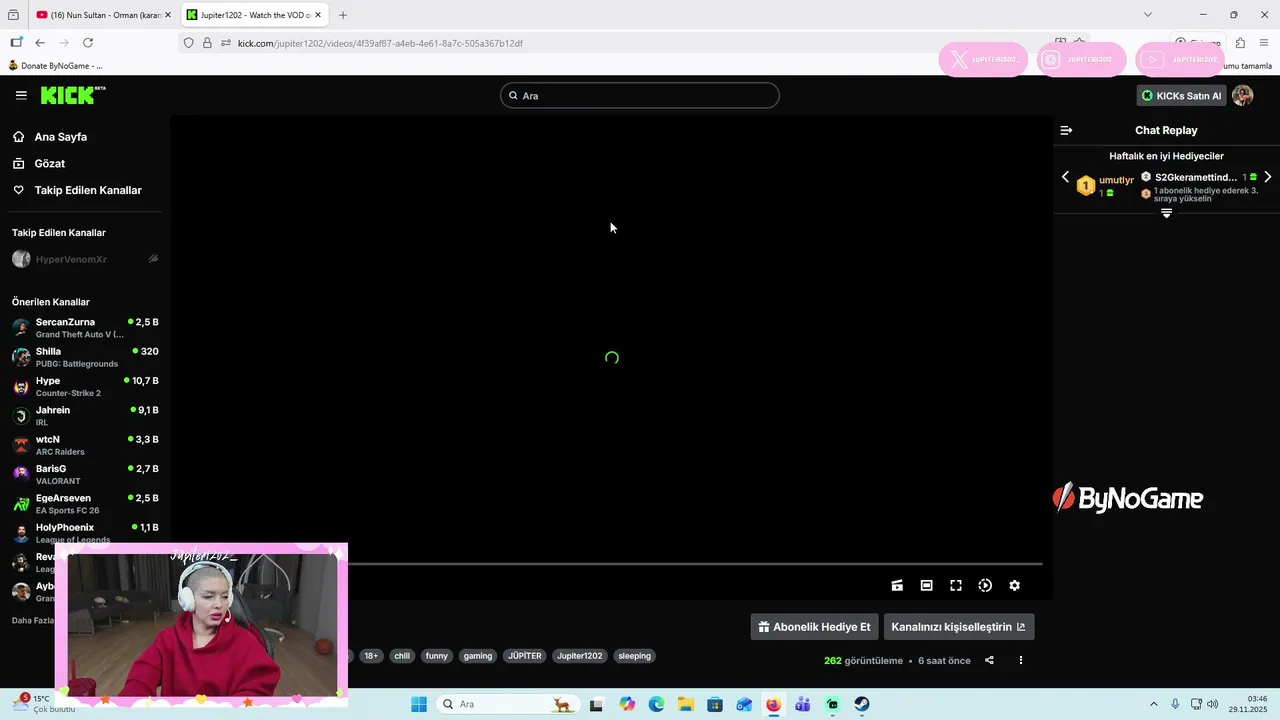Select the JÜPİTER tag
Screen dimensions: 1280x720
point(525,656)
